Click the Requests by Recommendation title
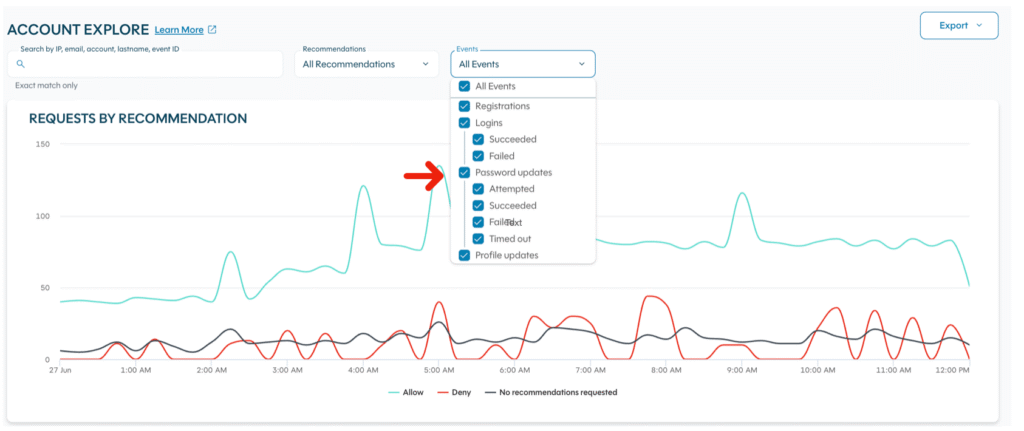The image size is (1024, 431). point(138,118)
